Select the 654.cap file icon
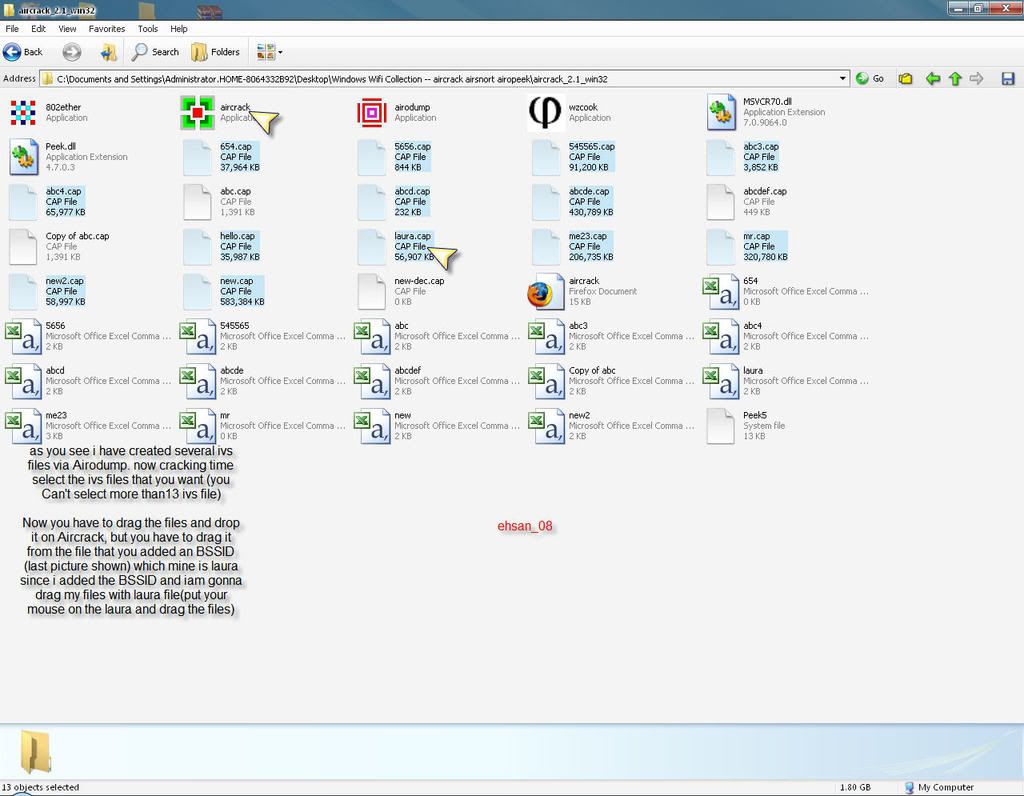This screenshot has height=796, width=1024. click(197, 157)
